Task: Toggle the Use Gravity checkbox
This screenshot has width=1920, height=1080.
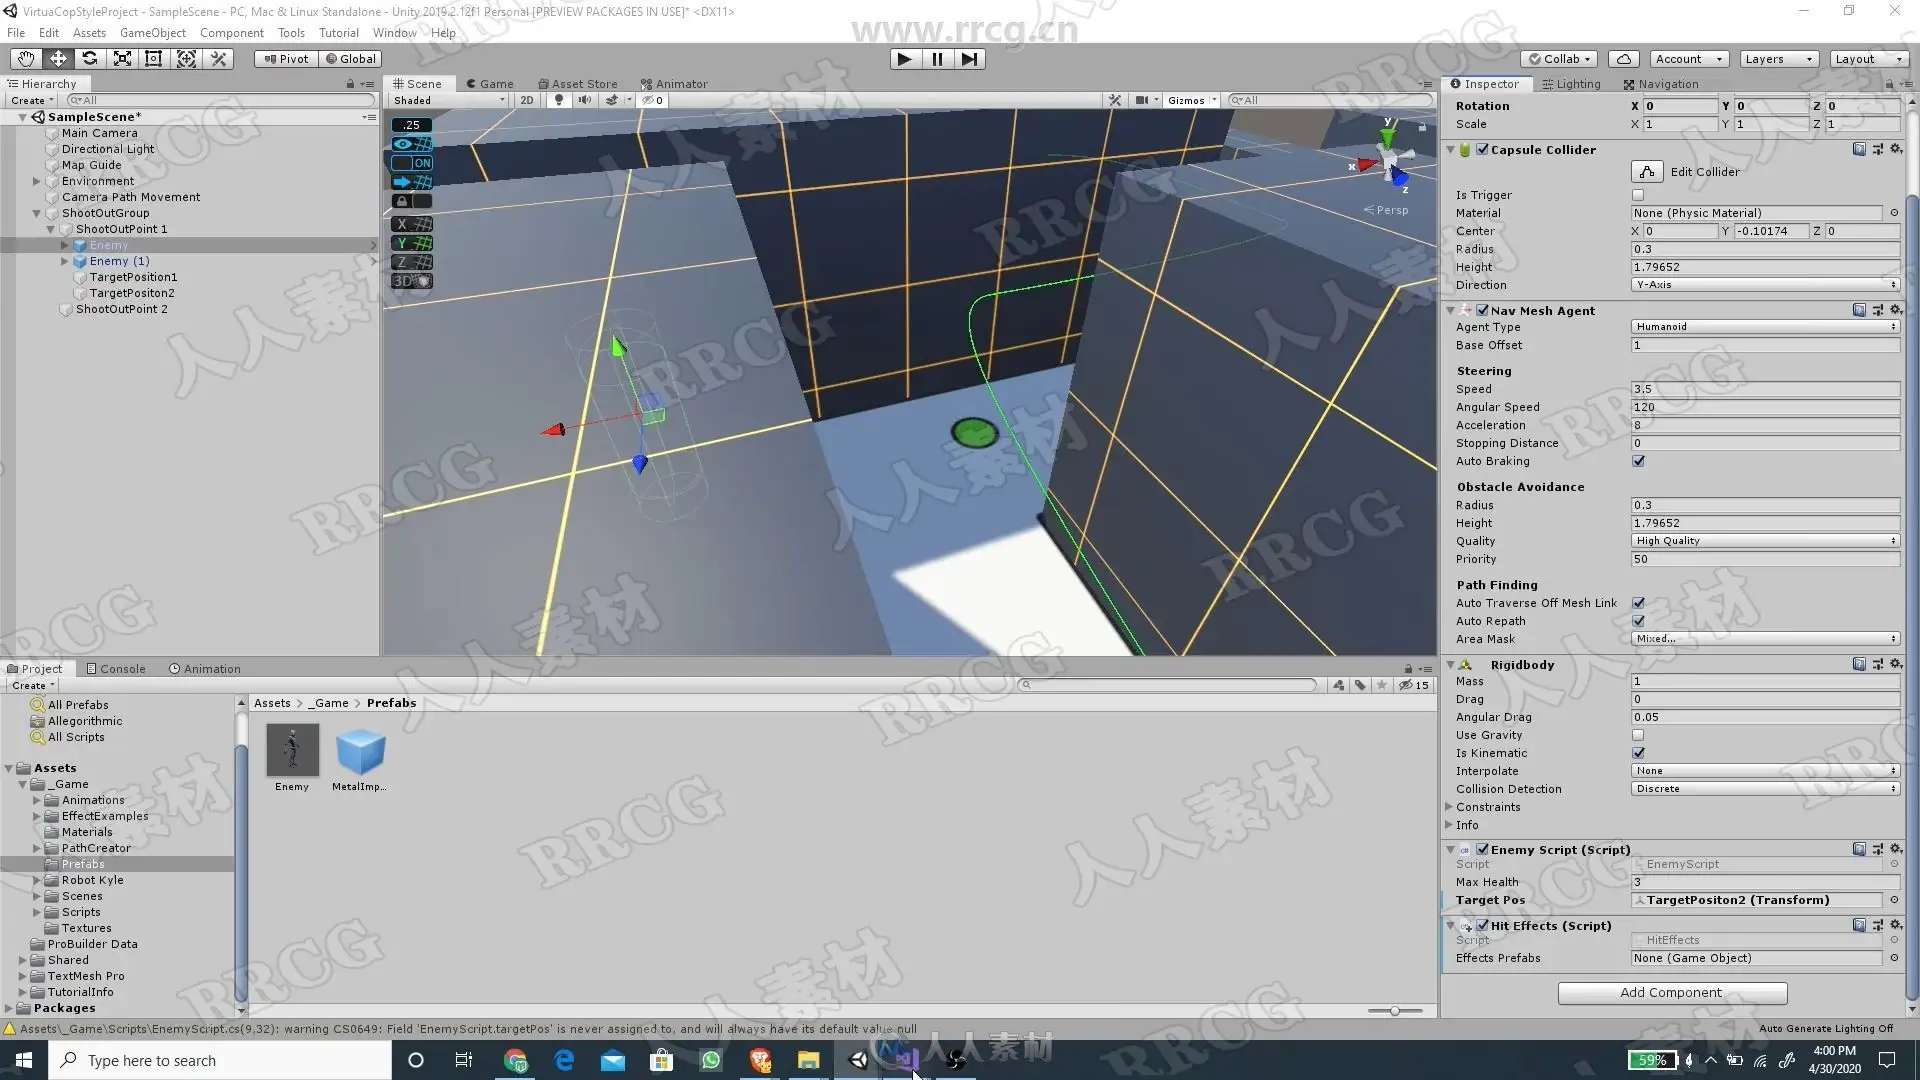Action: tap(1638, 735)
